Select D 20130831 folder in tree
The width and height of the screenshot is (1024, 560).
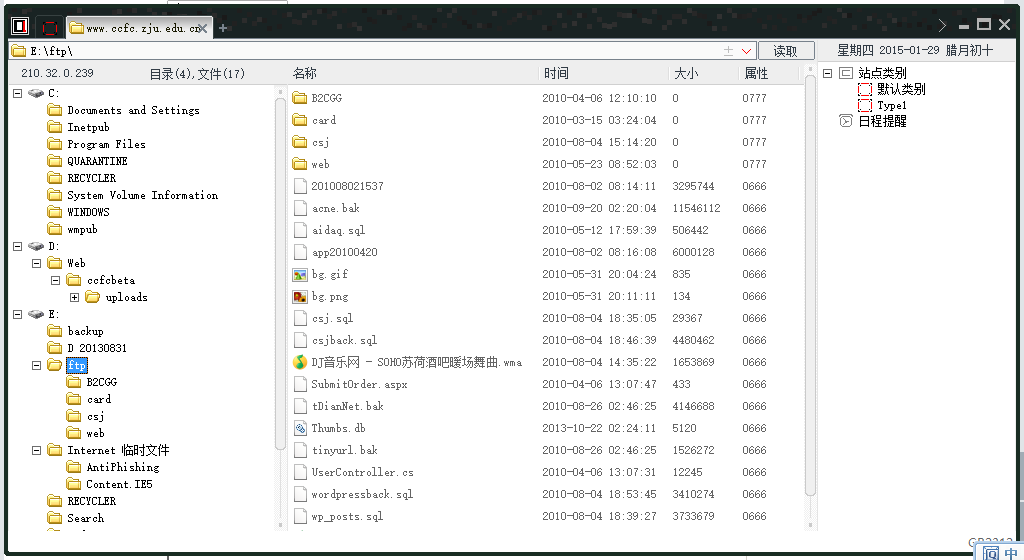coord(97,348)
